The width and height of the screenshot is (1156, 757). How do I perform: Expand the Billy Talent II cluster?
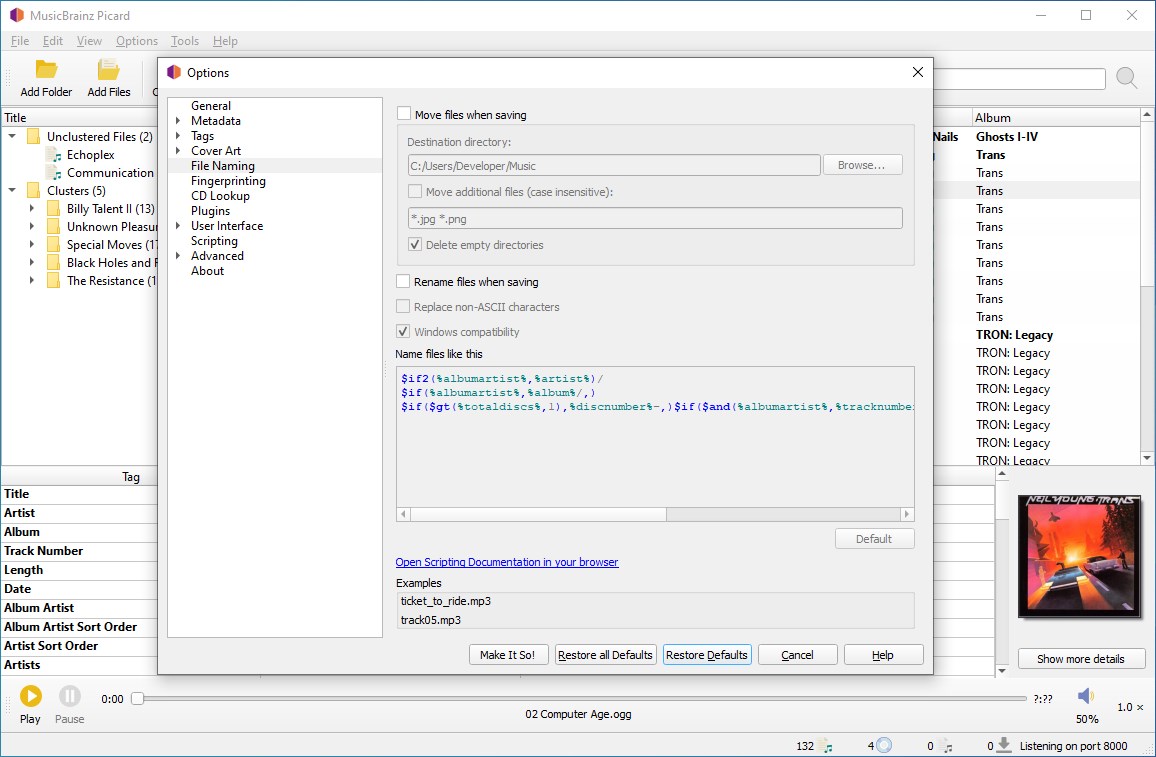point(30,208)
